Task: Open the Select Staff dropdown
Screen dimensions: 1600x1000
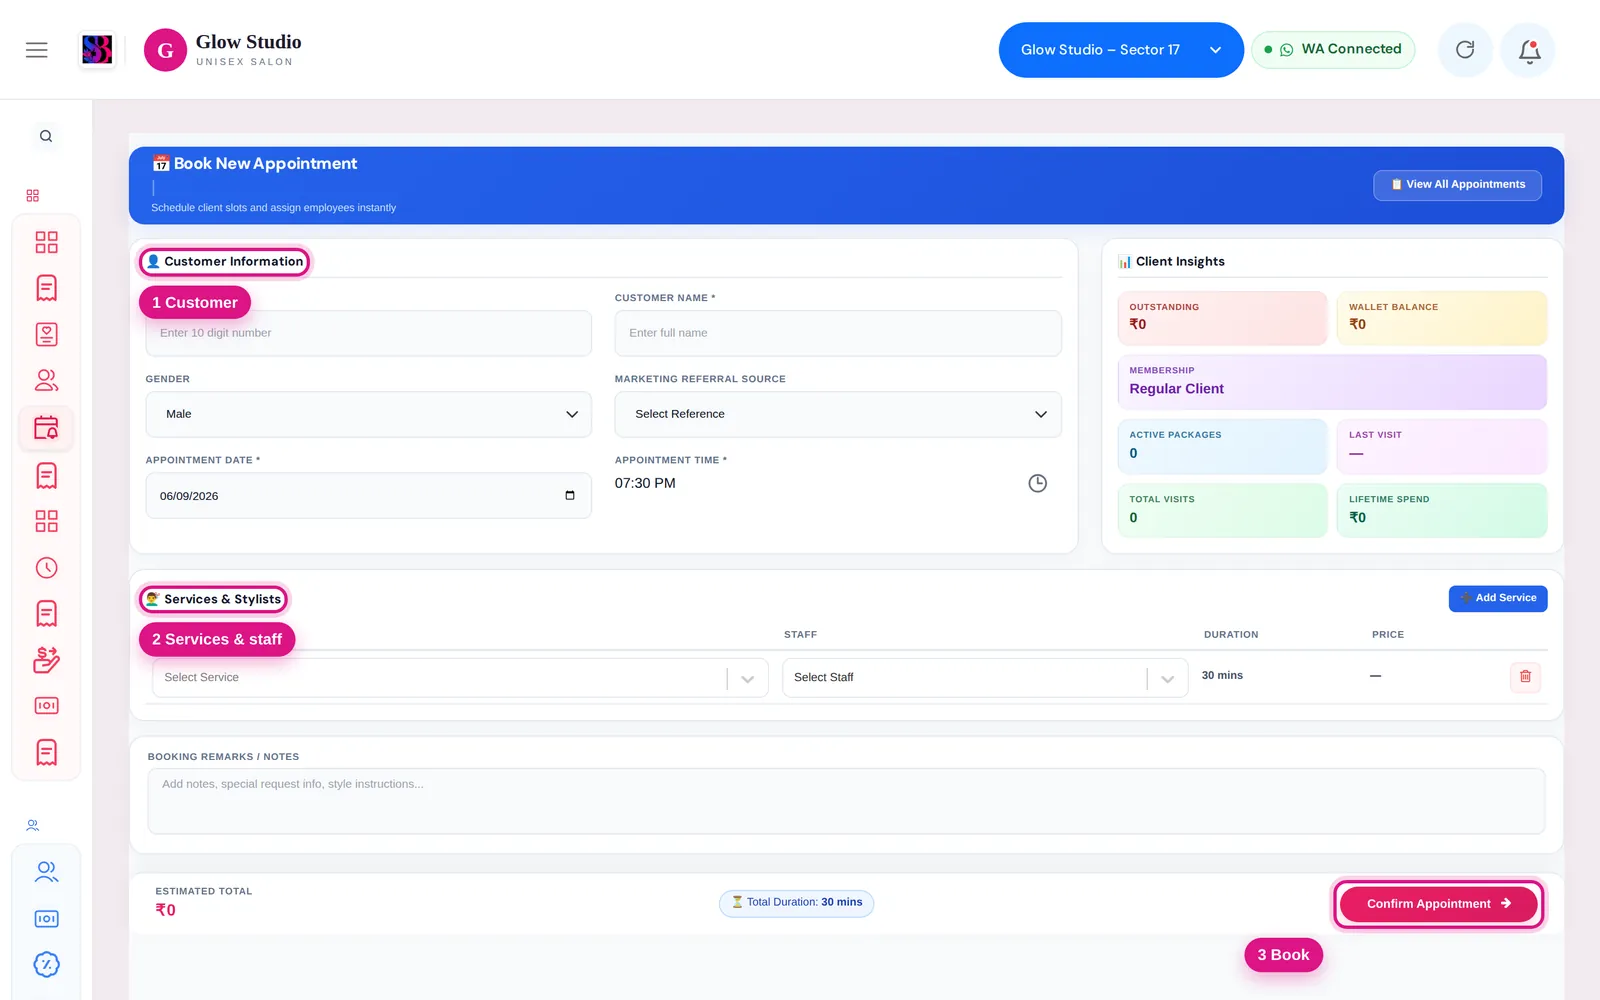Action: 985,678
